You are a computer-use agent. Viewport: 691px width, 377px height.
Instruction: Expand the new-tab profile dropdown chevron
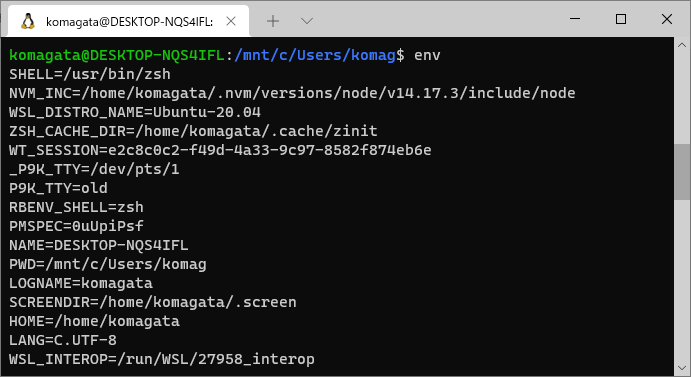(307, 21)
